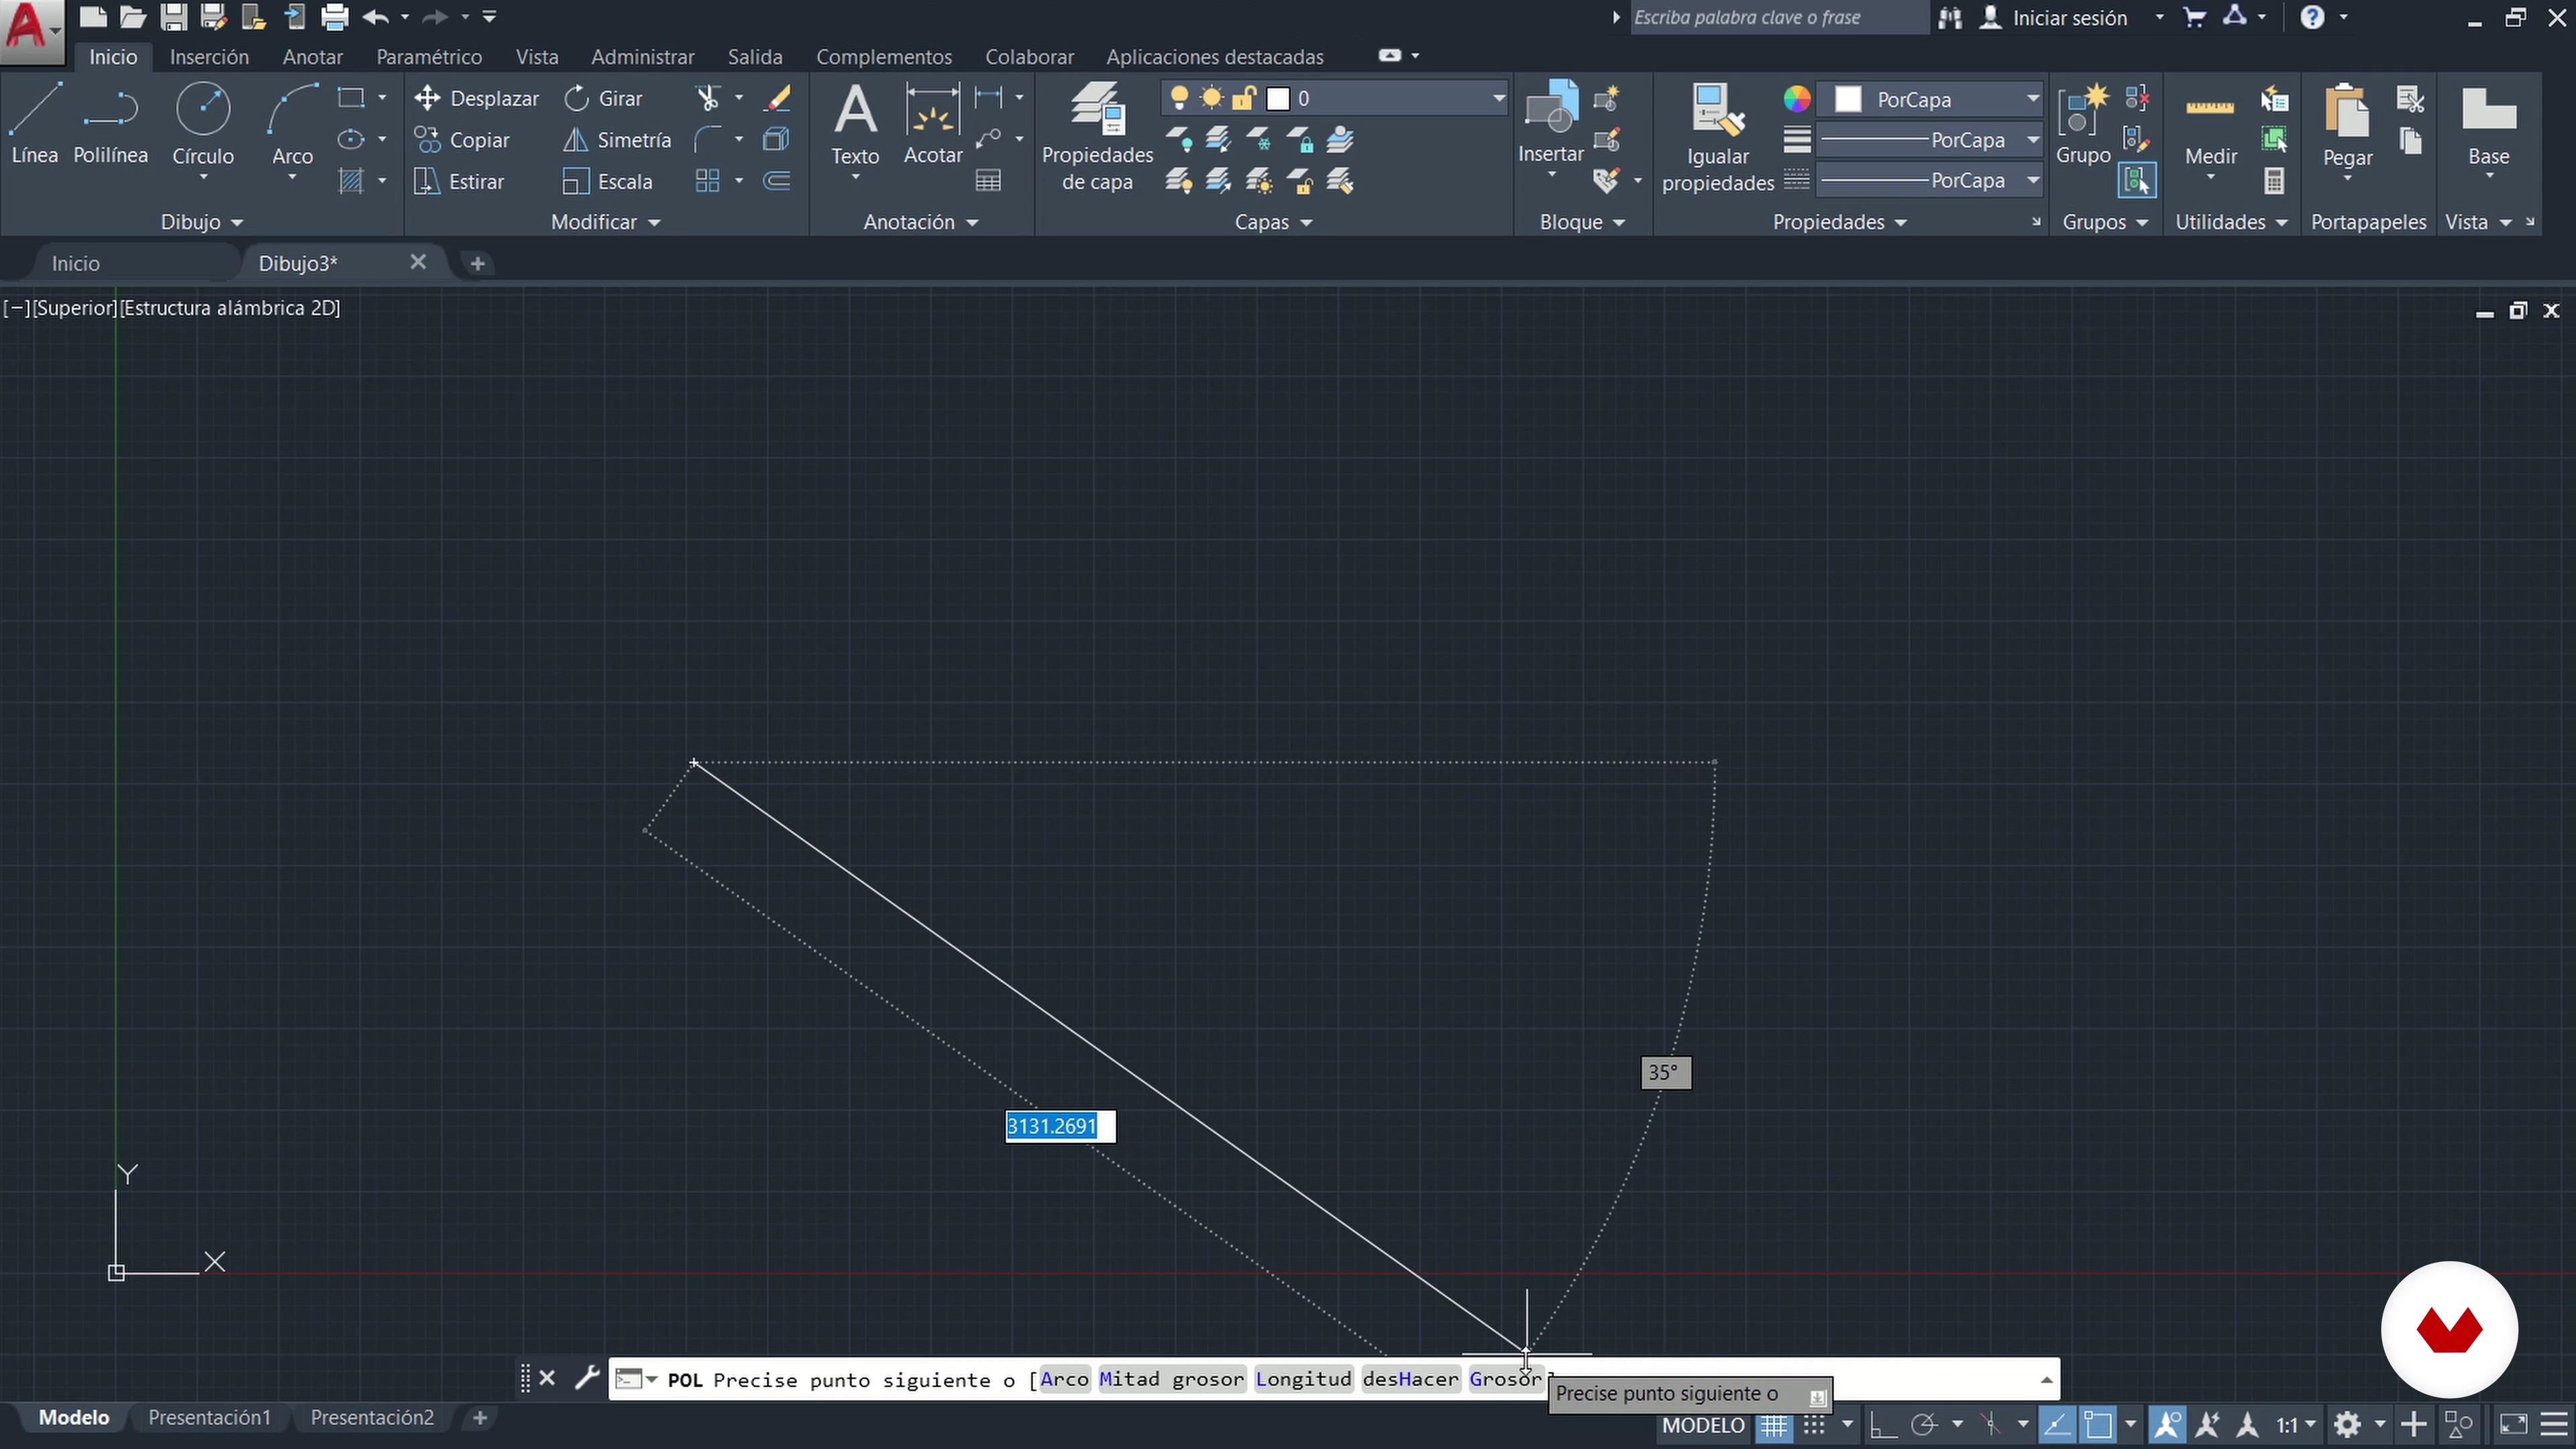Open the Texto annotation tool
2576x1449 pixels.
(855, 125)
